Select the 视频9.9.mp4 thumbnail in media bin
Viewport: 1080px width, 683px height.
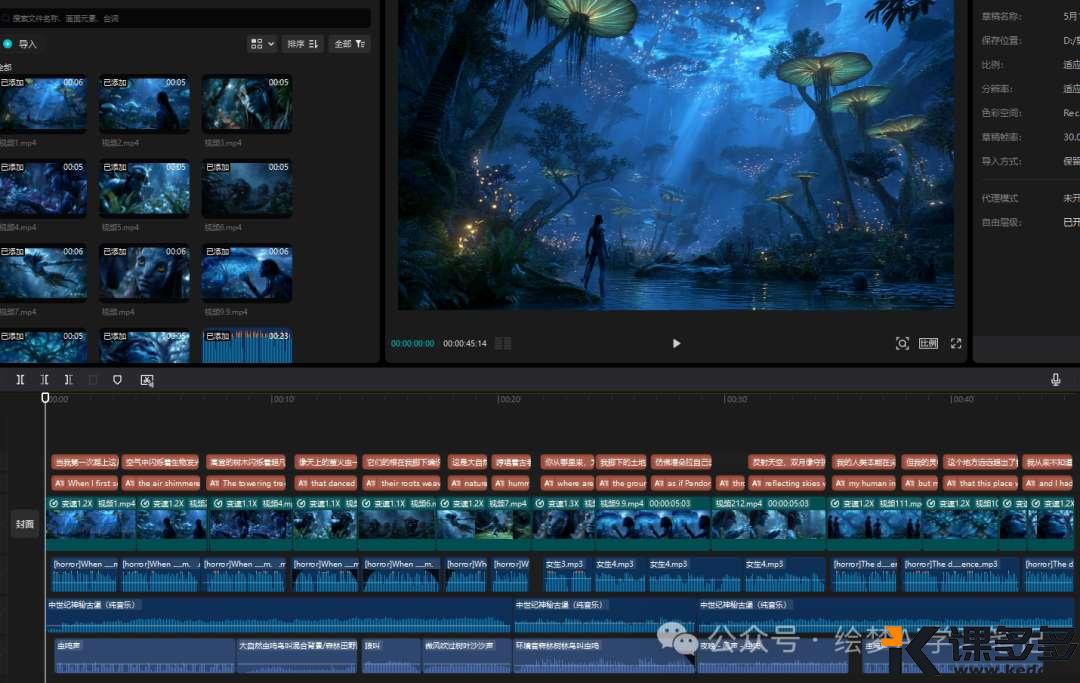point(247,273)
